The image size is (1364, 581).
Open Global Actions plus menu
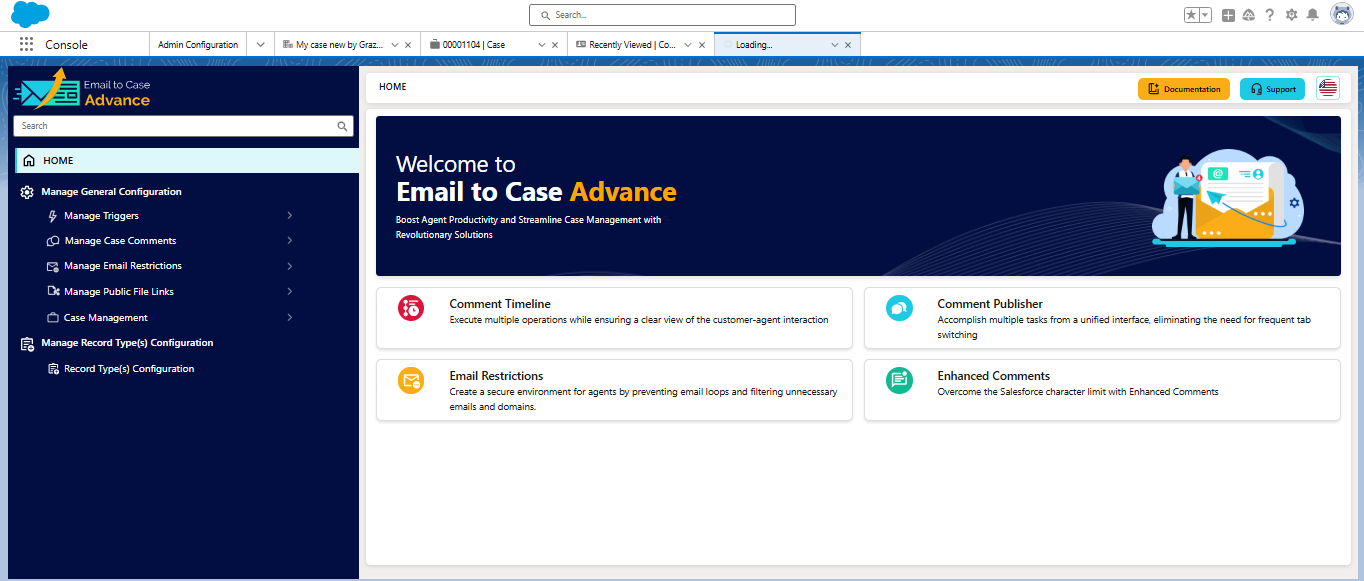pyautogui.click(x=1229, y=15)
